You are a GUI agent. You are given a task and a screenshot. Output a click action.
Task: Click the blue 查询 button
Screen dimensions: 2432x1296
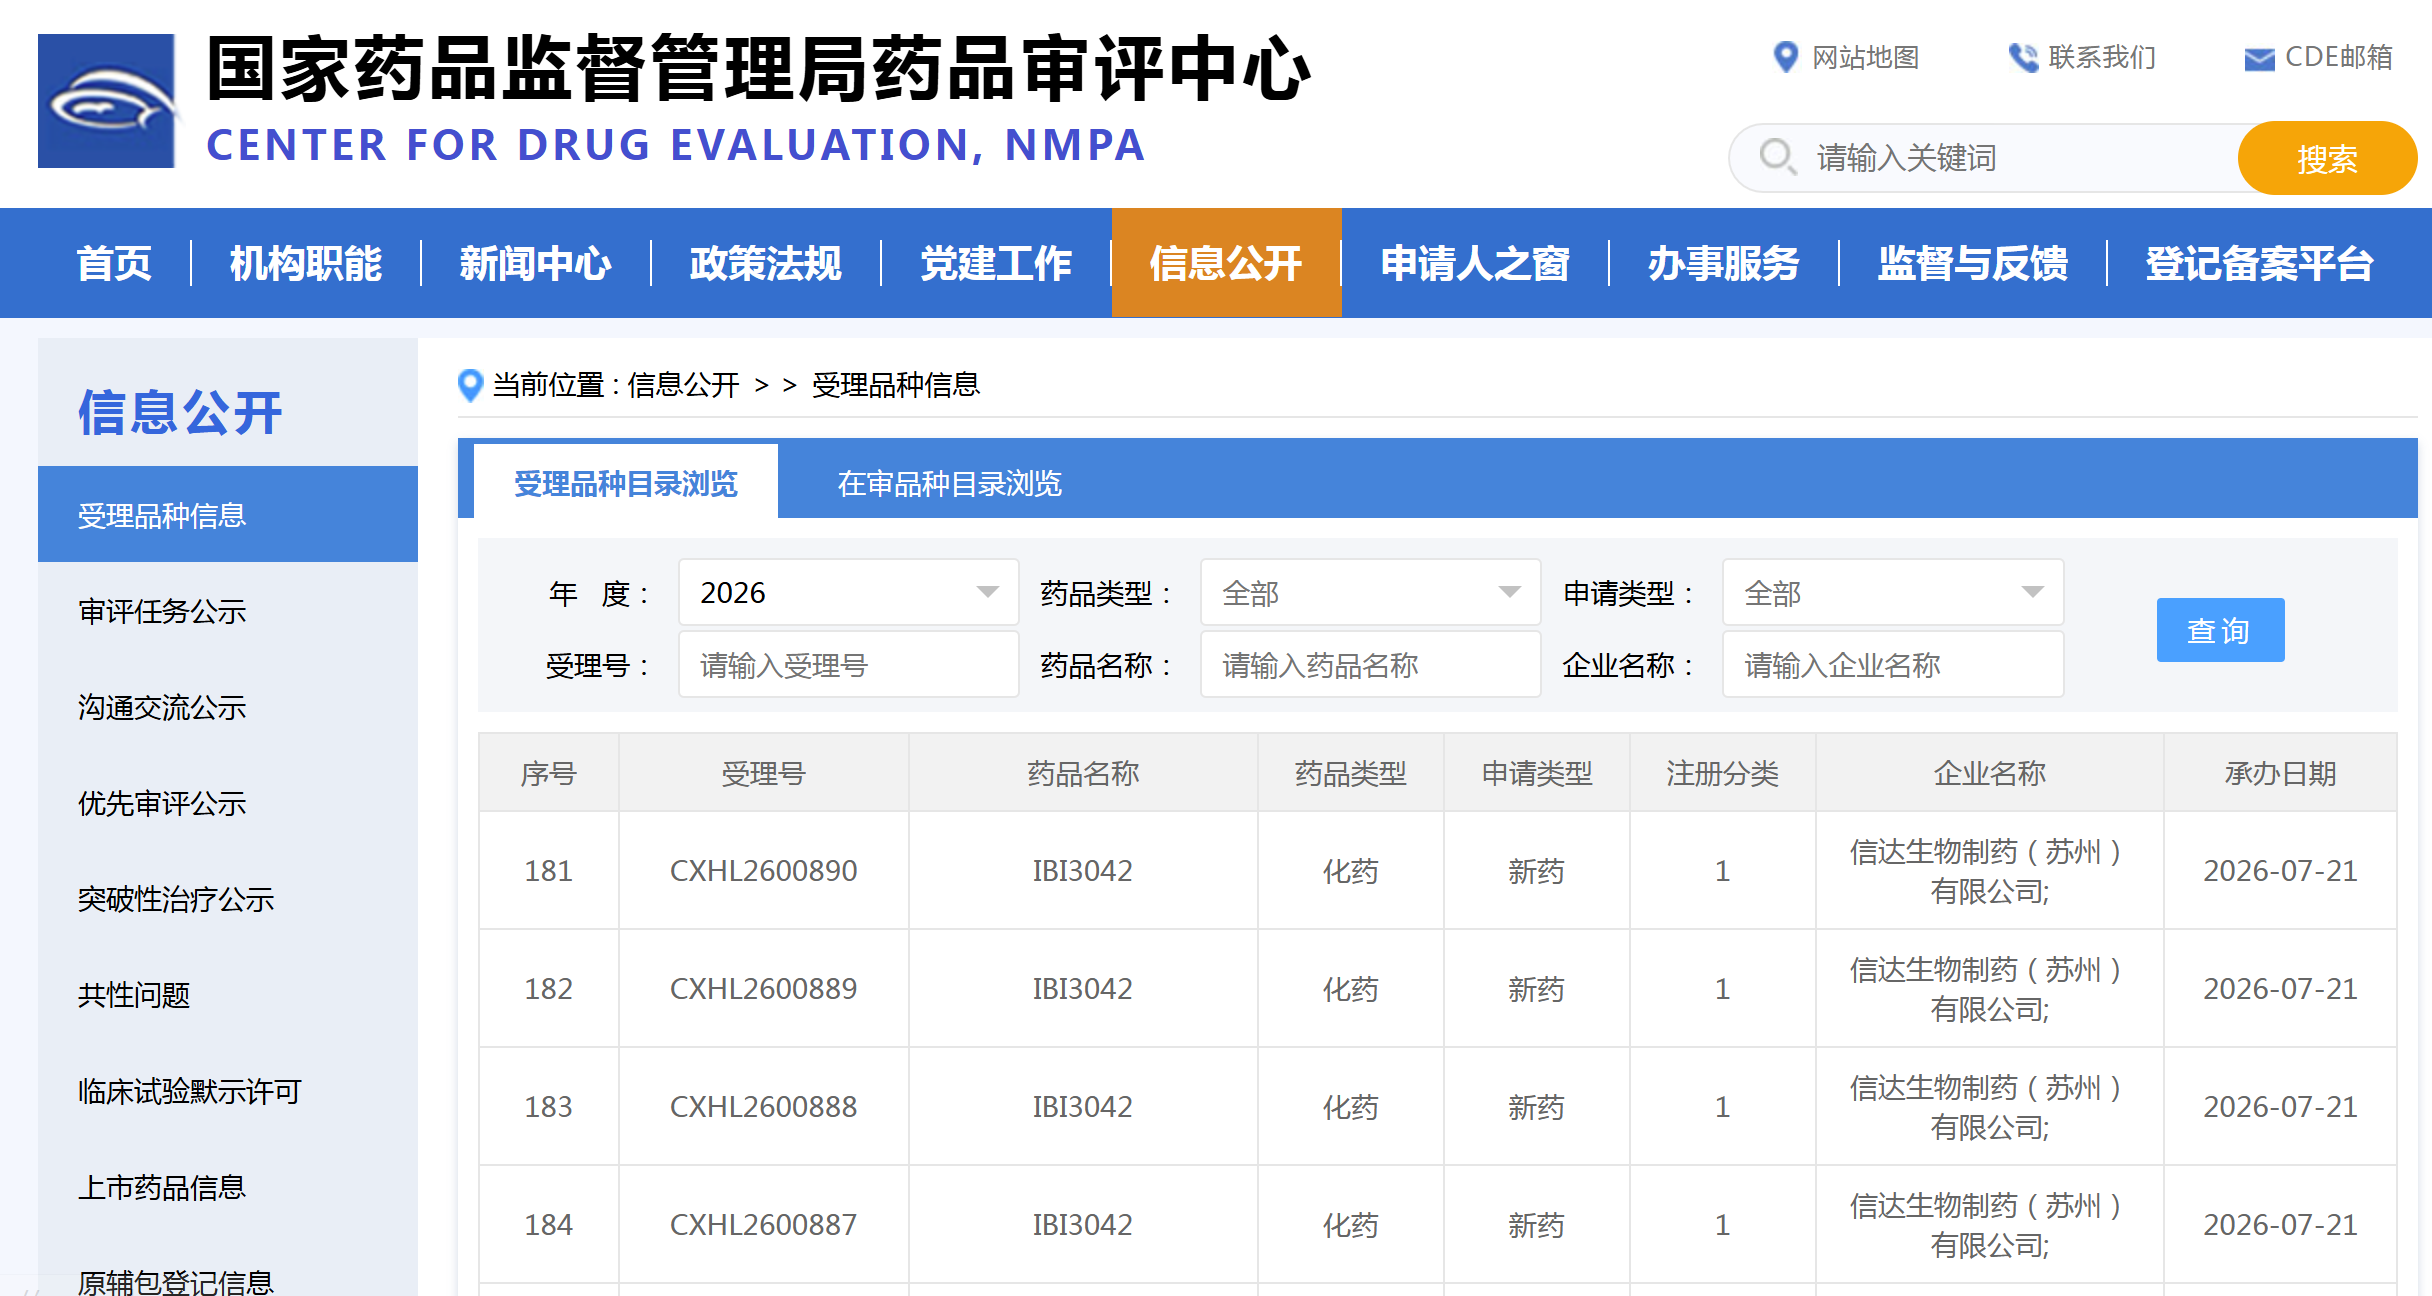[2220, 630]
